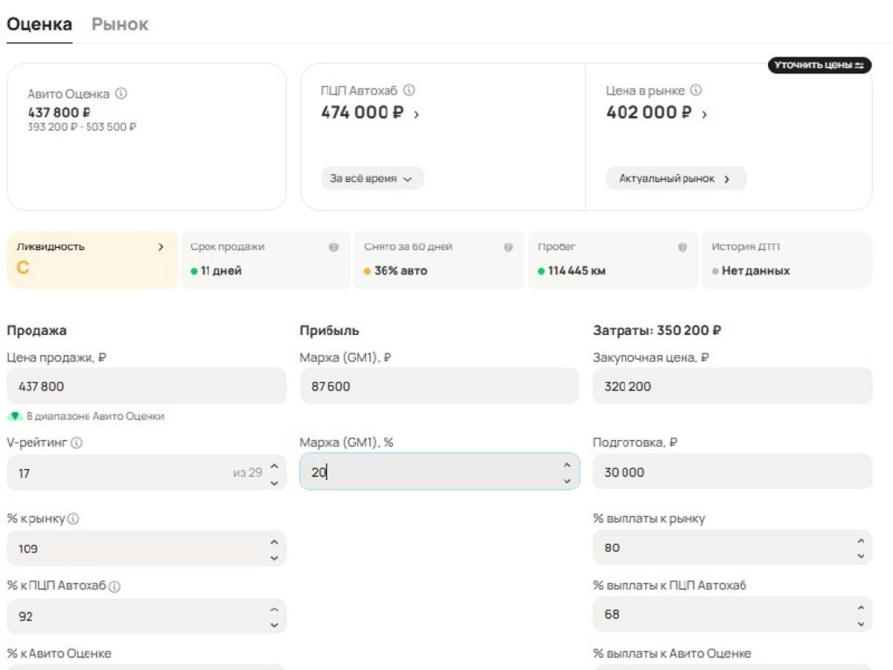Image resolution: width=893 pixels, height=670 pixels.
Task: Decrease the % к рынку value
Action: 275,558
